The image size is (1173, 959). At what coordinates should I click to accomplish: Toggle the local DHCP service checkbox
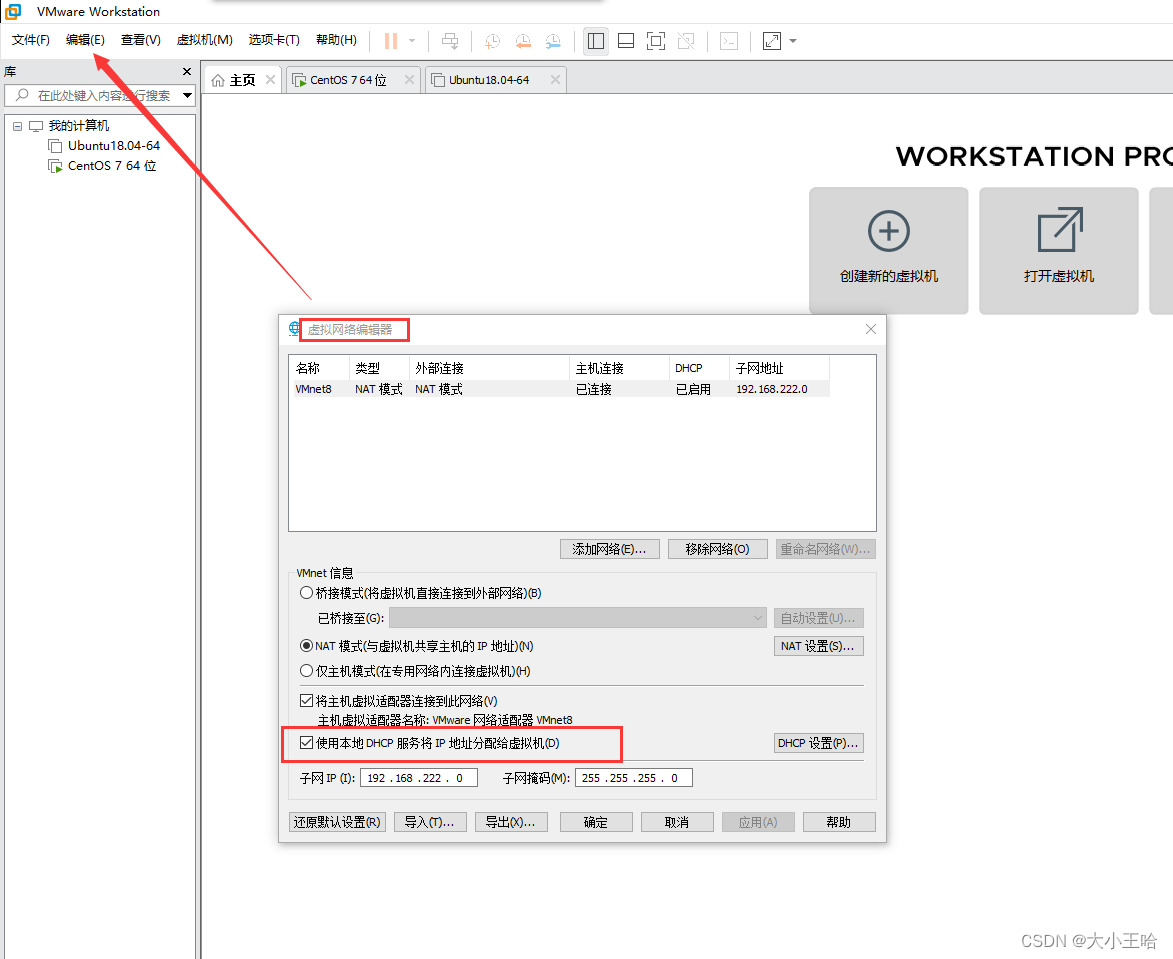(x=306, y=743)
